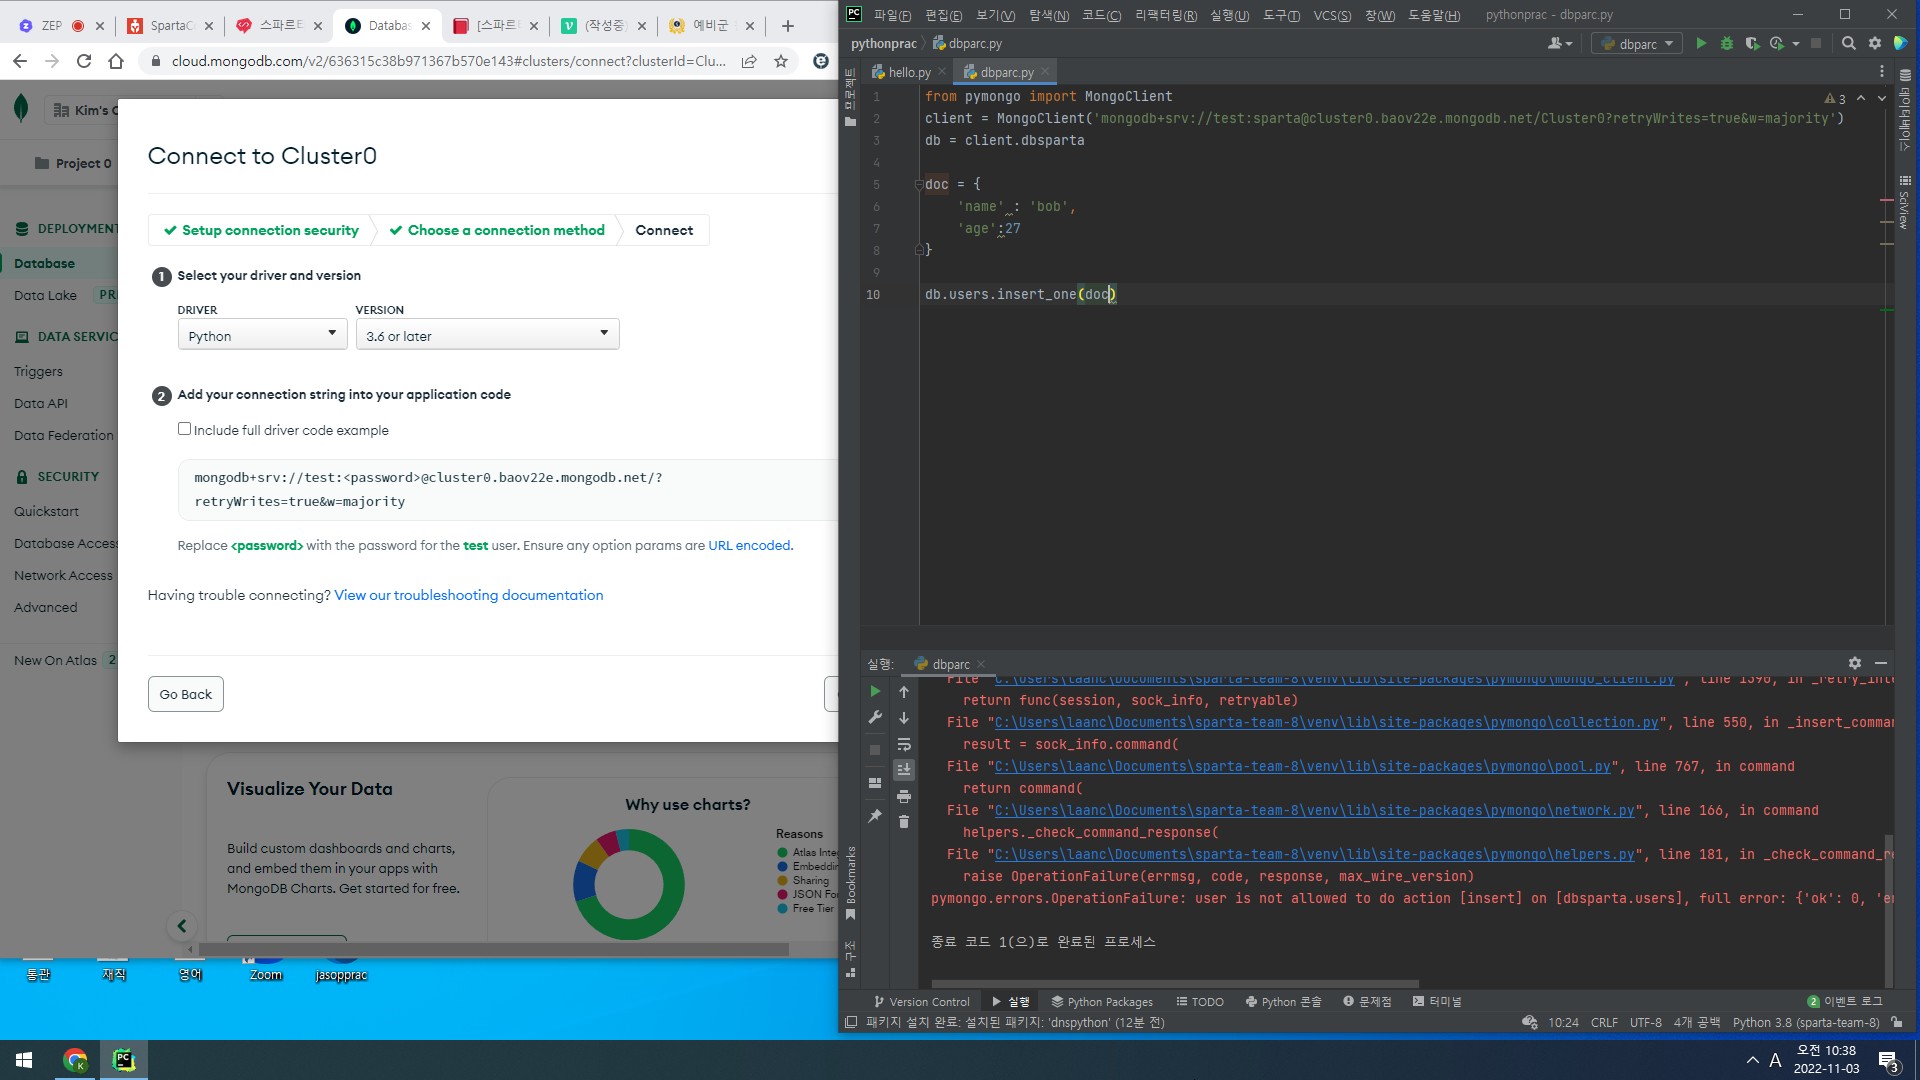Open the dbparc run configuration dropdown
The image size is (1920, 1080).
pyautogui.click(x=1637, y=43)
